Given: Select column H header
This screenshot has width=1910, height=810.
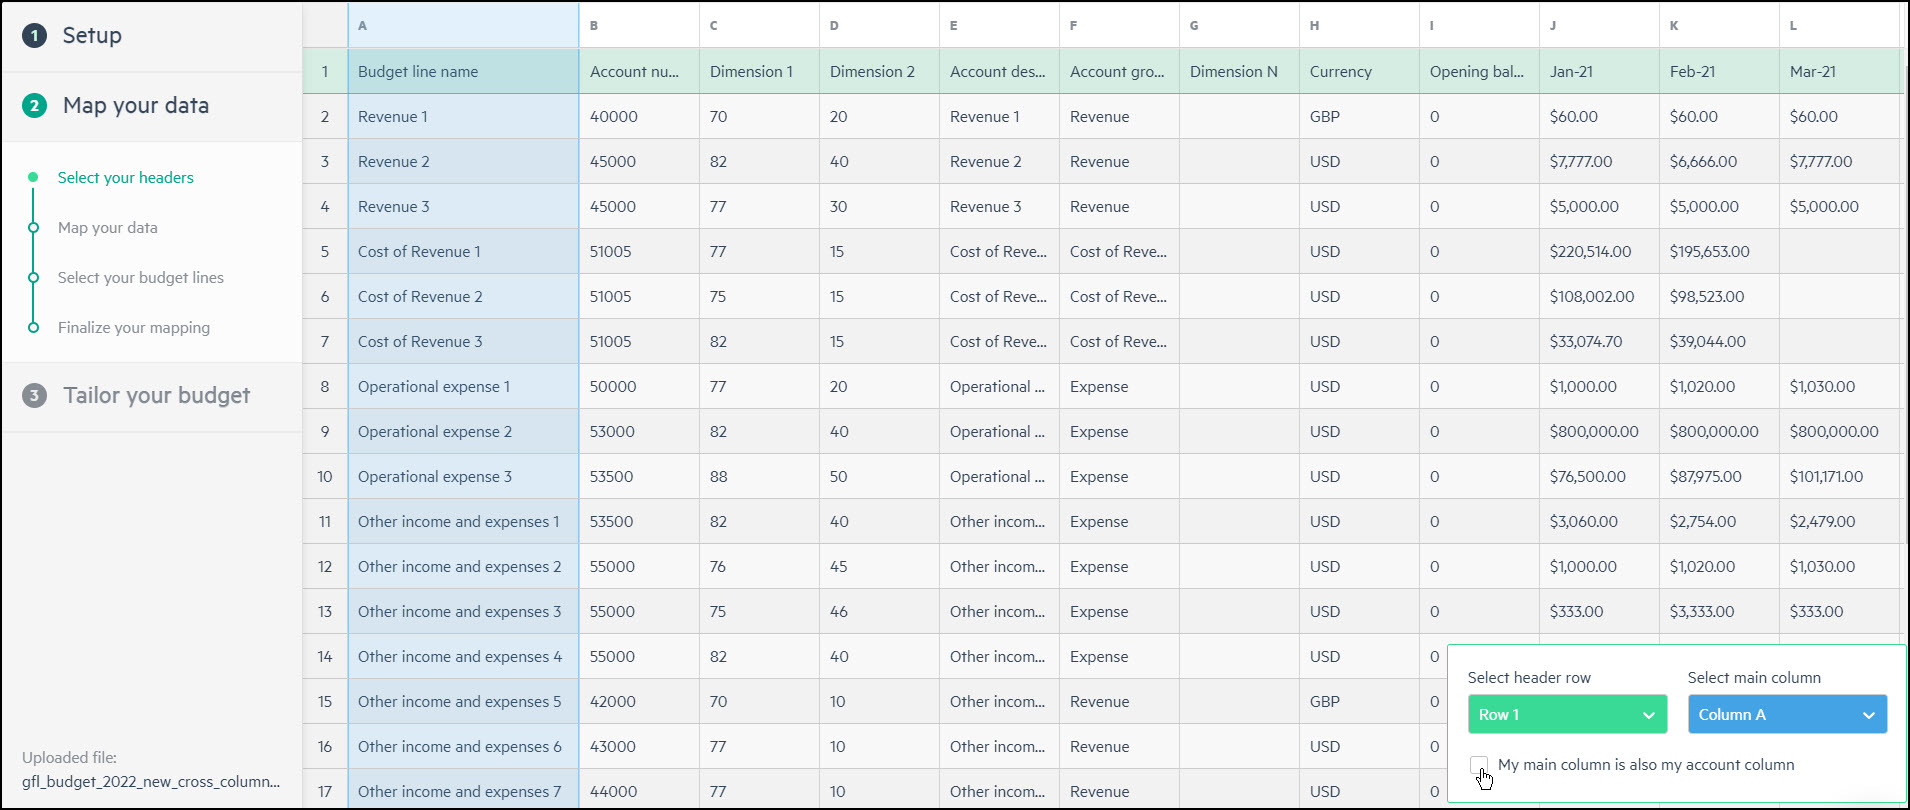Looking at the screenshot, I should click(x=1359, y=25).
